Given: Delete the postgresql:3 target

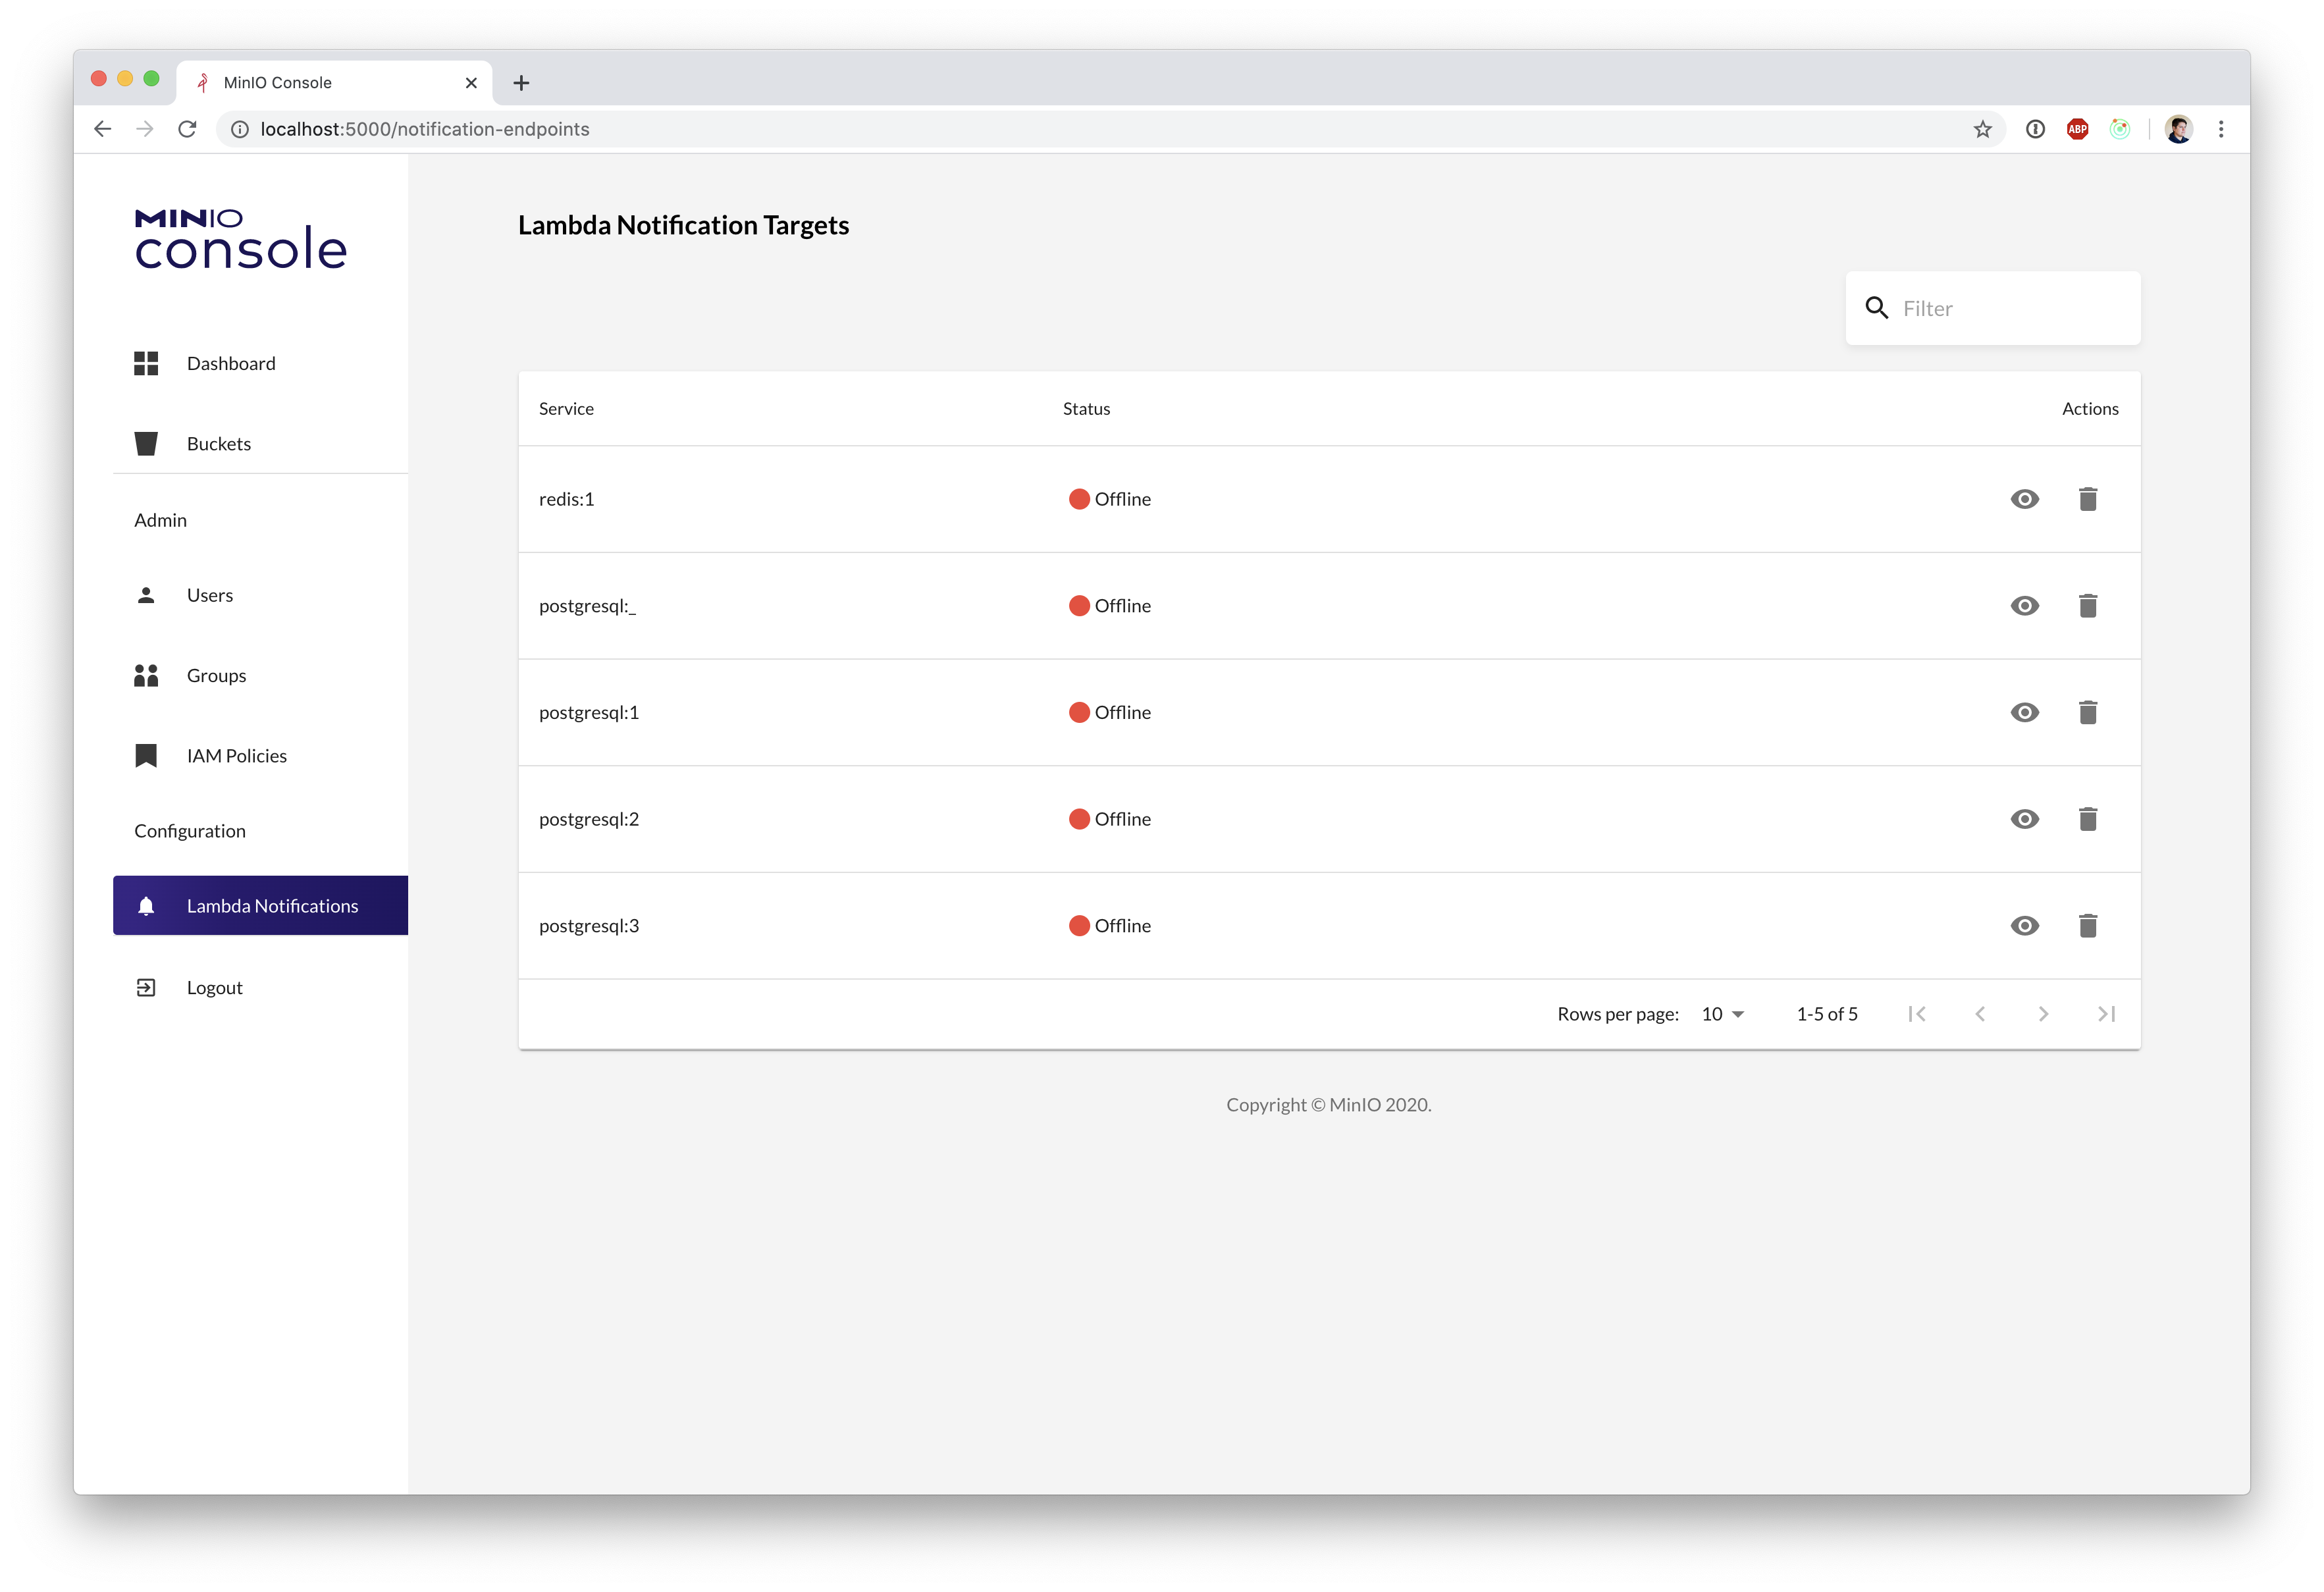Looking at the screenshot, I should pos(2087,926).
